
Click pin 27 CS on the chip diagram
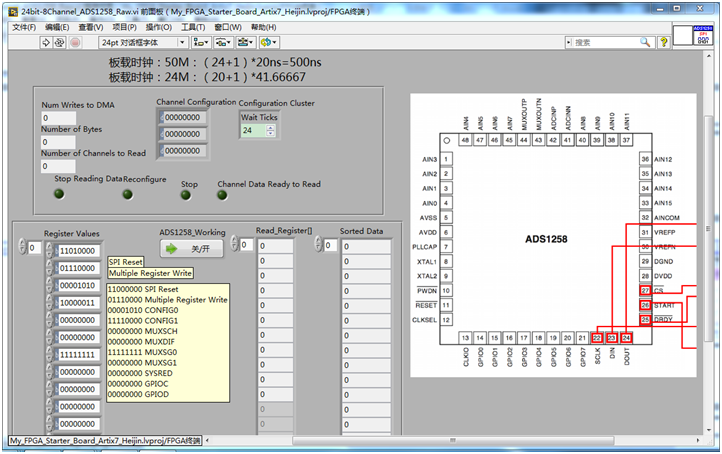[645, 291]
